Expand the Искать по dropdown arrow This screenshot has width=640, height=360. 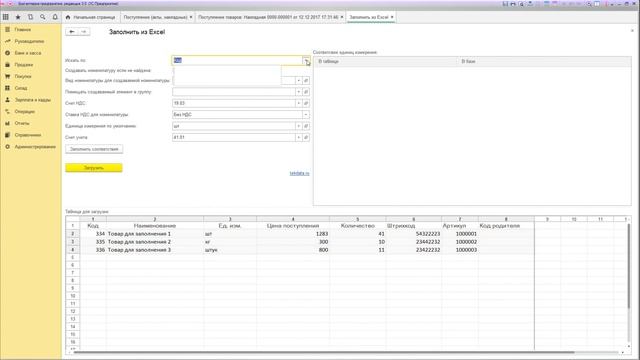coord(306,61)
